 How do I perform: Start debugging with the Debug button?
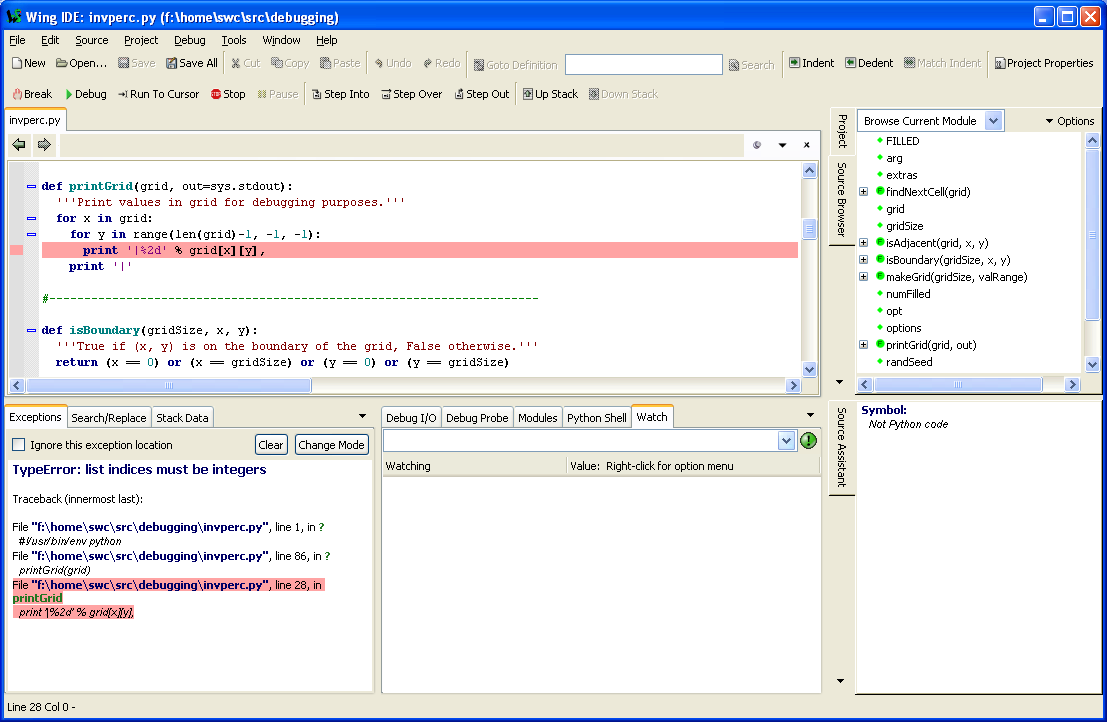point(85,94)
